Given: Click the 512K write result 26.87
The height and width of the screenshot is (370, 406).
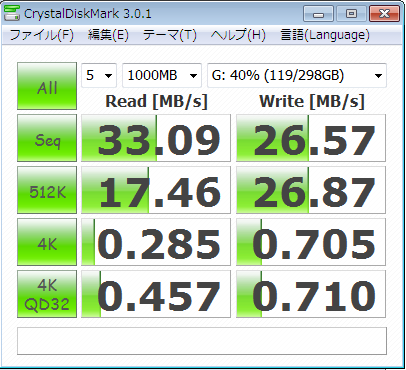Looking at the screenshot, I should pos(311,190).
